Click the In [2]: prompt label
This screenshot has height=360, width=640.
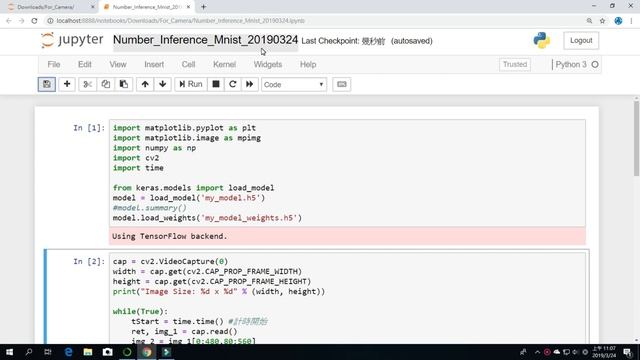coord(89,262)
